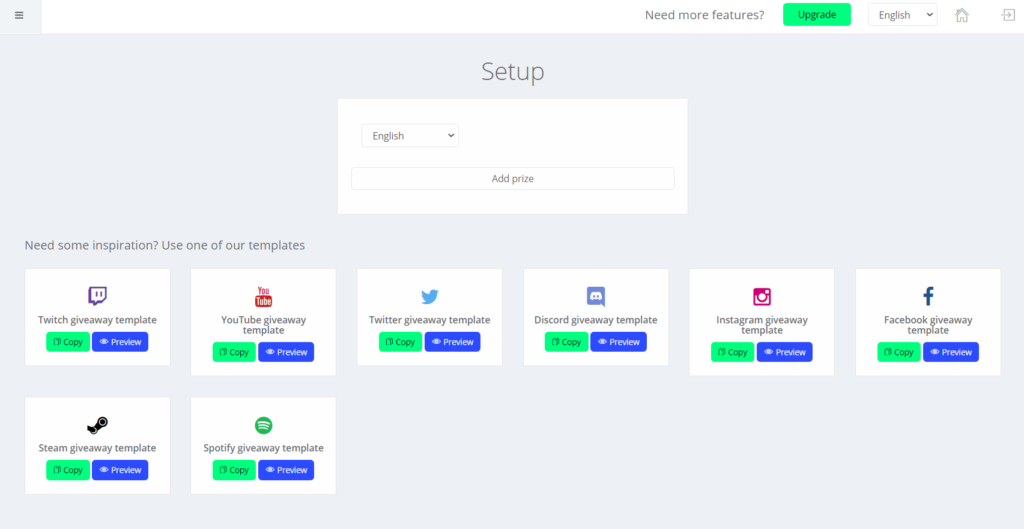Screen dimensions: 1024x529
Task: Click the YouTube logo icon
Action: coord(263,296)
